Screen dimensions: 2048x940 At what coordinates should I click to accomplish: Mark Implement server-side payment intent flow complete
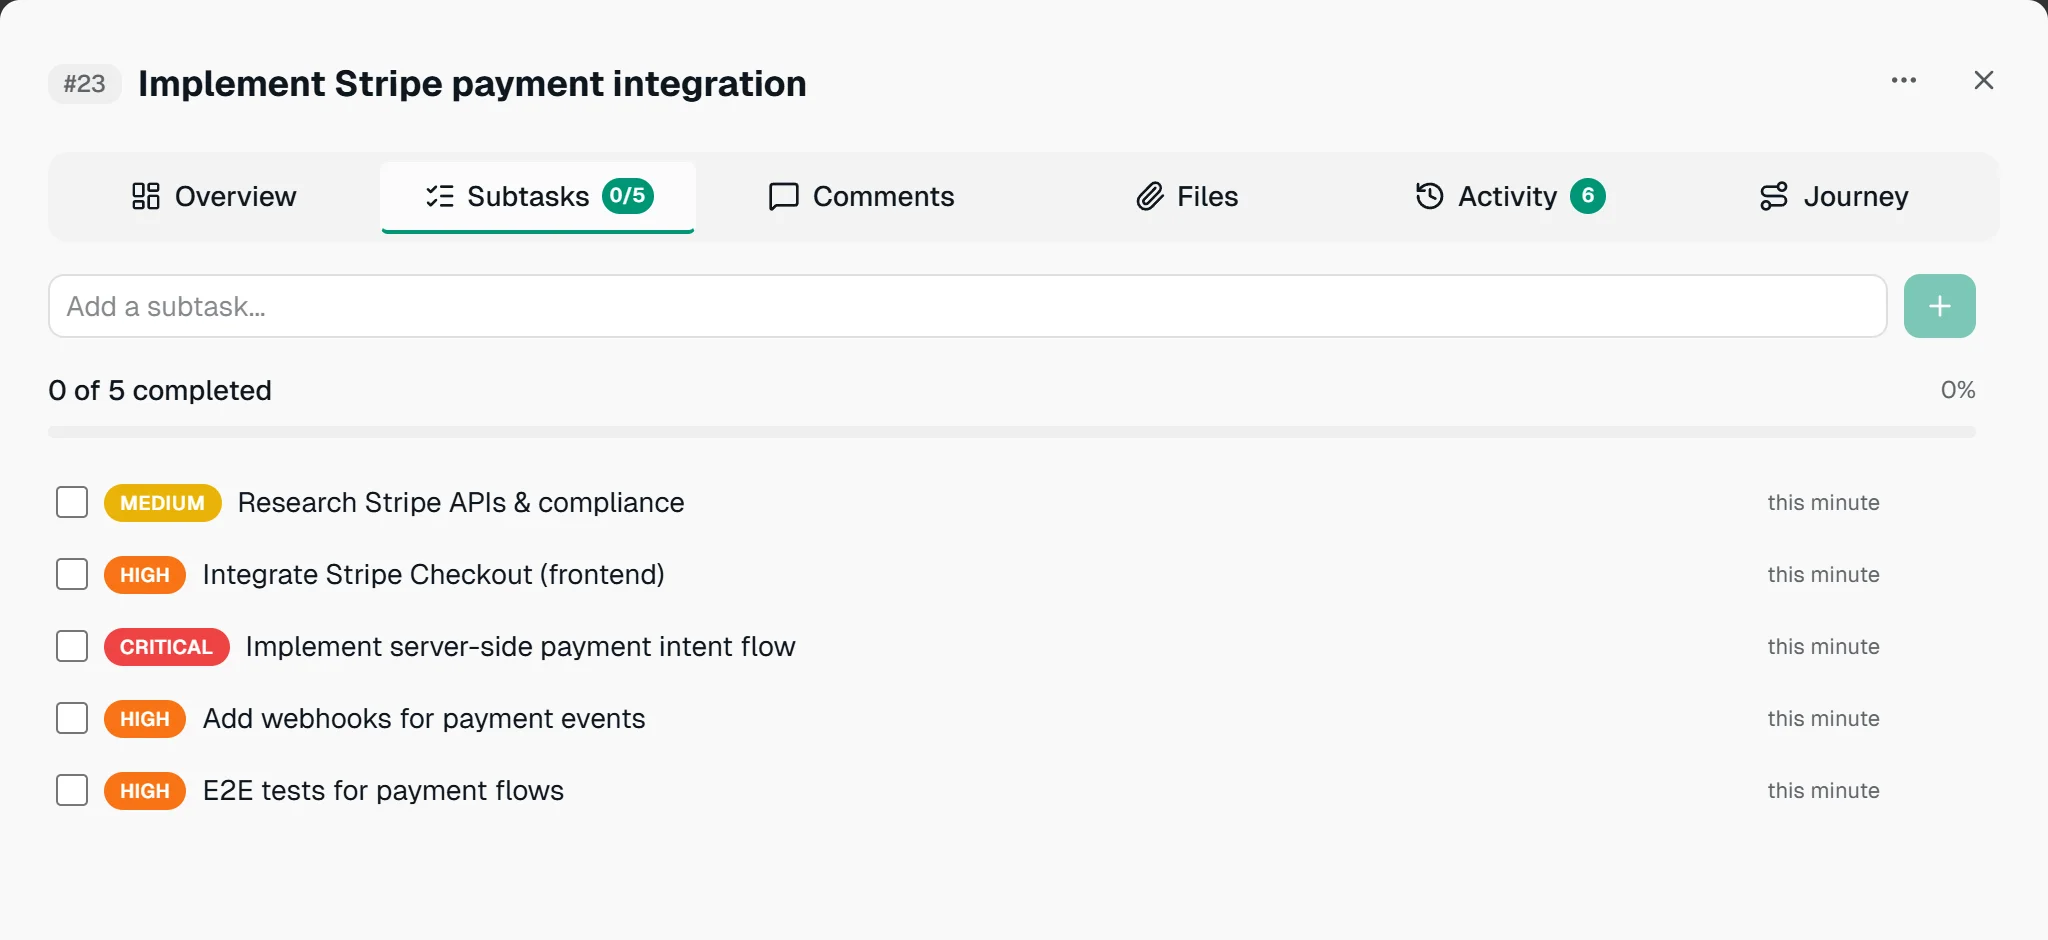[72, 646]
